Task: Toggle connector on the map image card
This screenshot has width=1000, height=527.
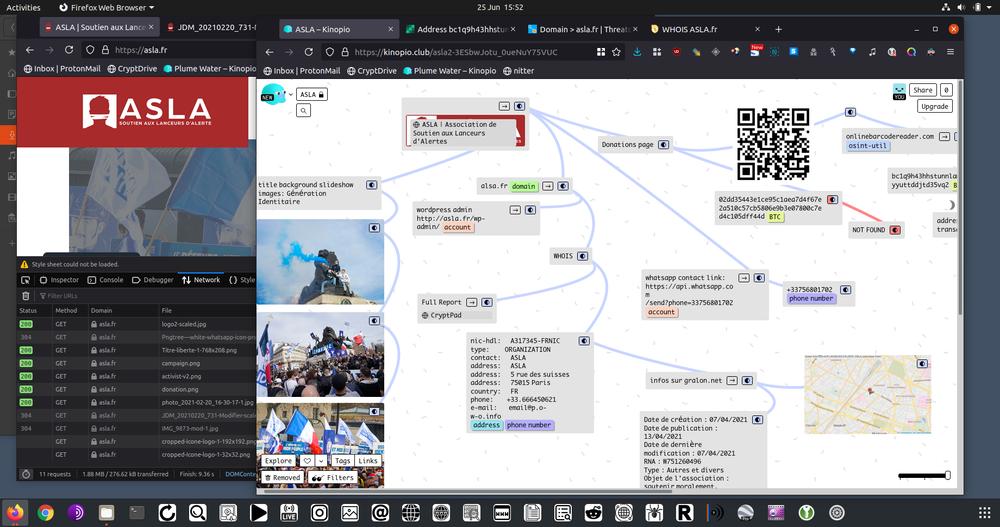Action: tap(922, 364)
